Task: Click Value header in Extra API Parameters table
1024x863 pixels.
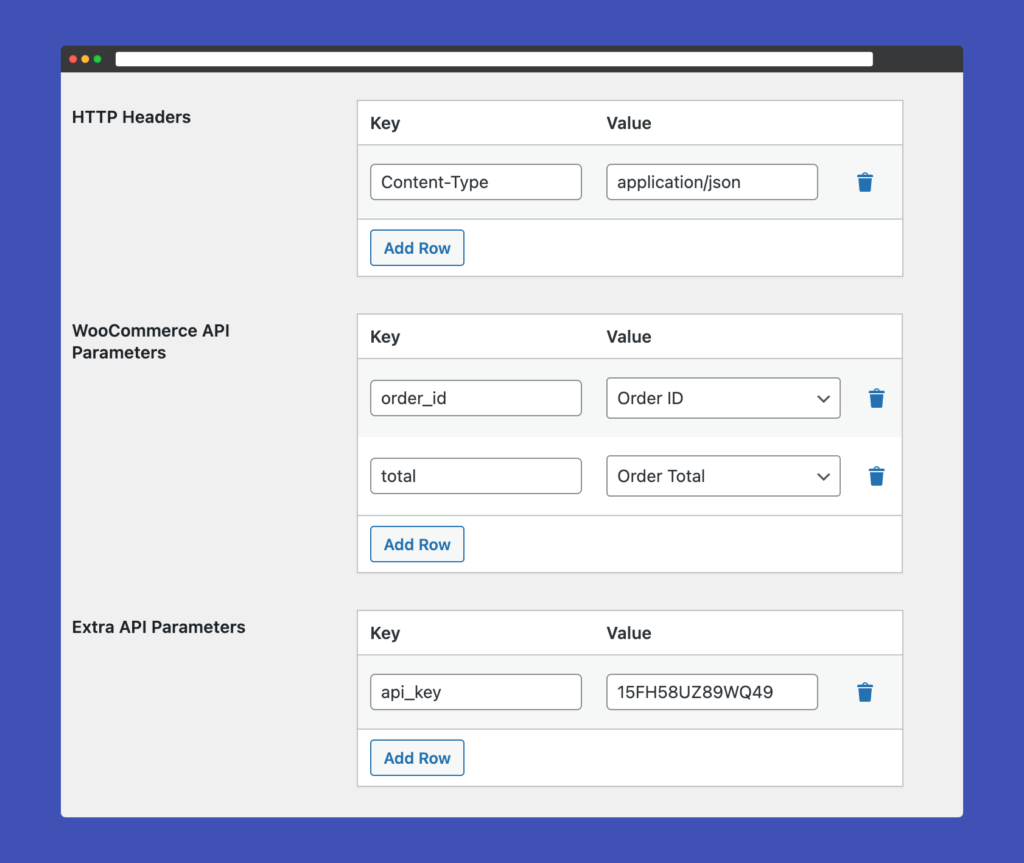Action: pyautogui.click(x=629, y=633)
